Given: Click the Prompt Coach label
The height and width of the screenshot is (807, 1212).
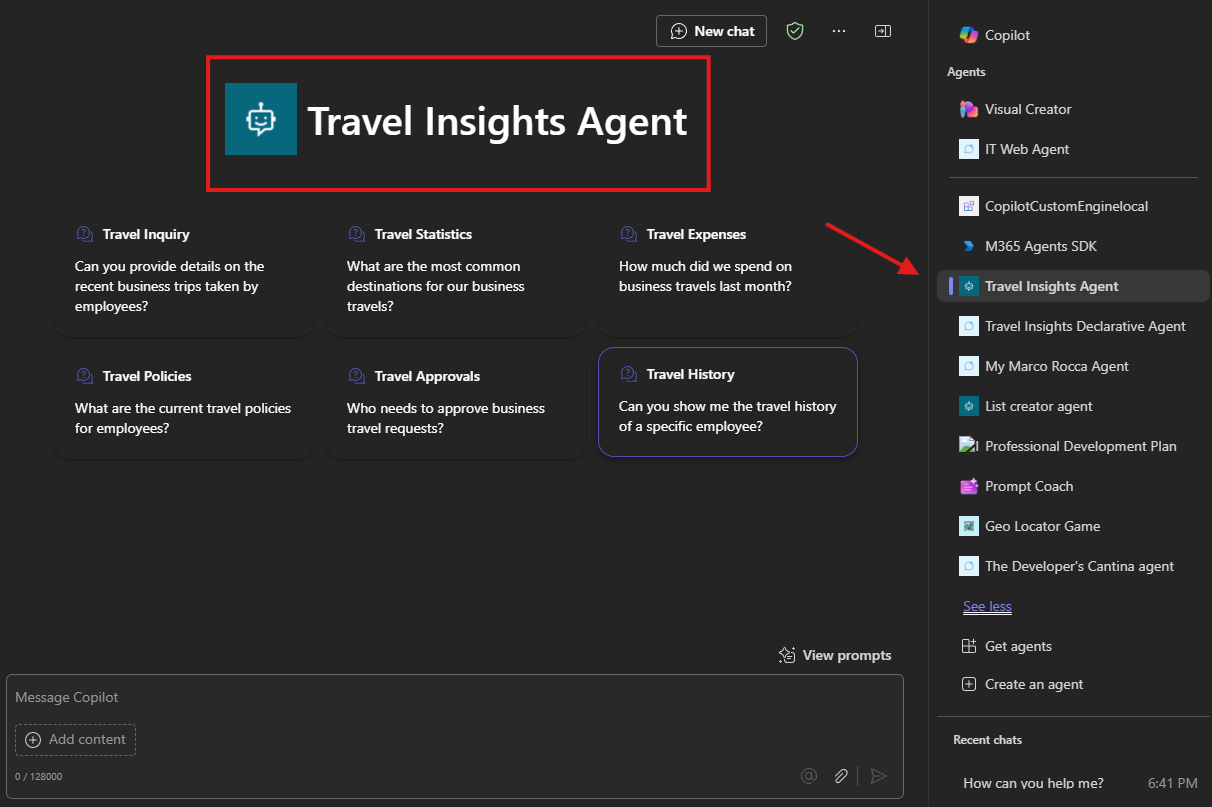Looking at the screenshot, I should [x=1029, y=486].
